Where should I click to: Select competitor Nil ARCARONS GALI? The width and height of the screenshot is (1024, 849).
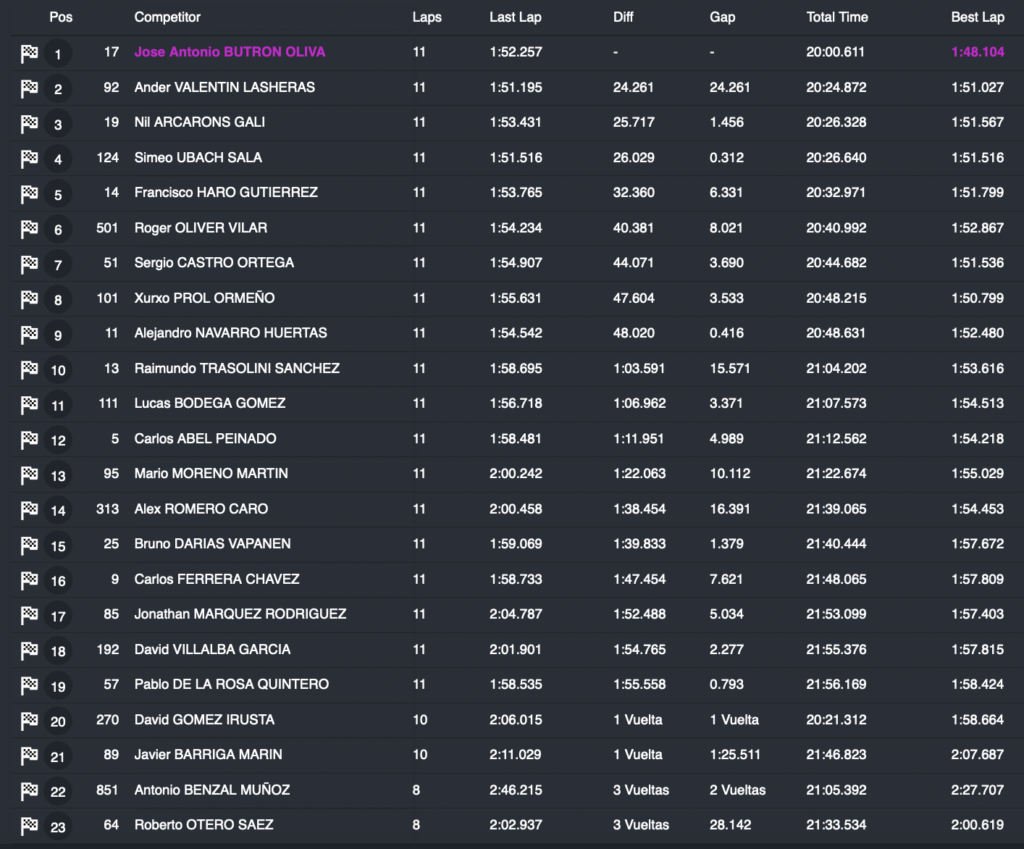198,122
